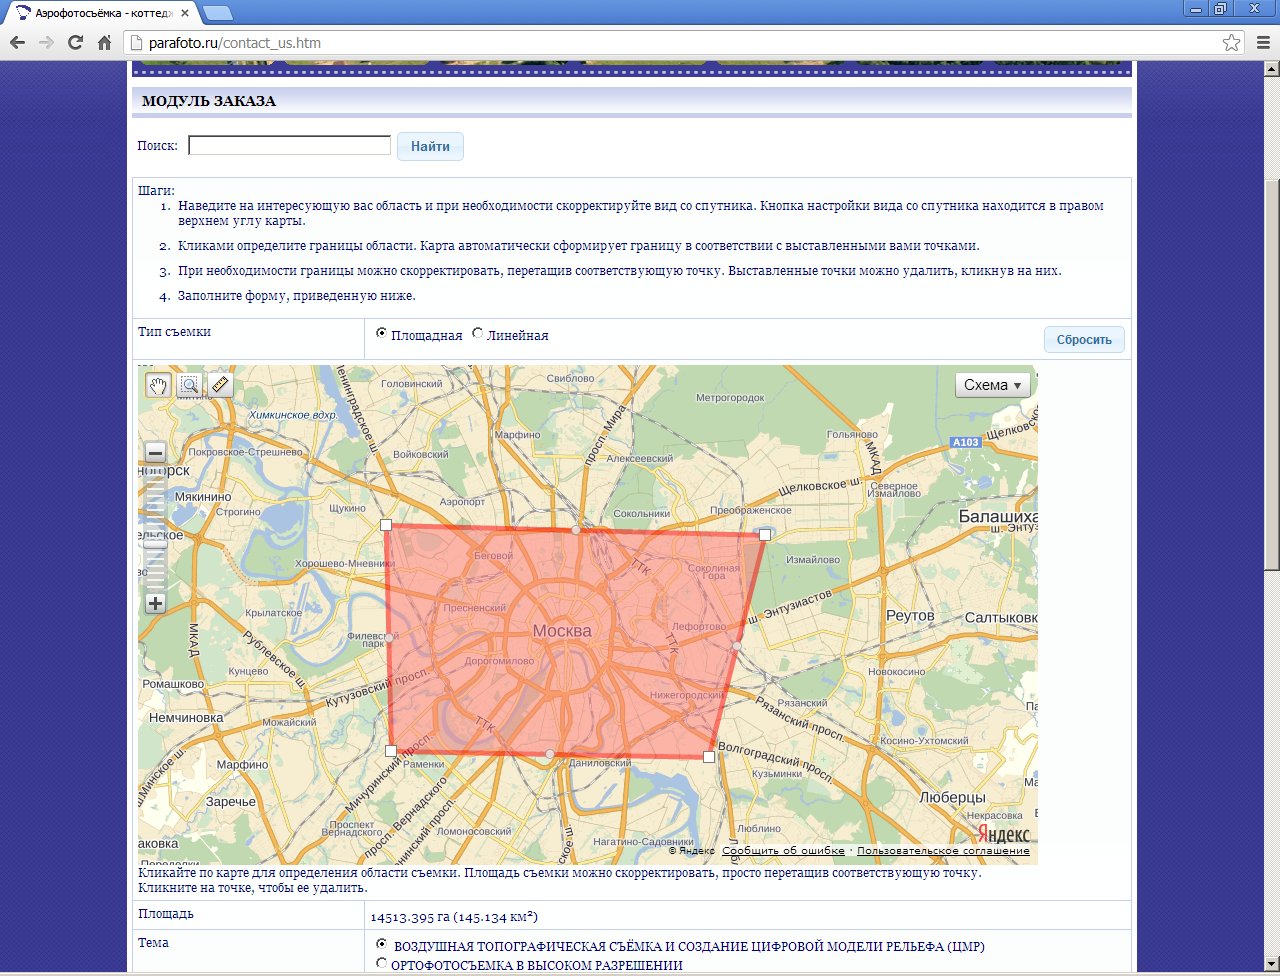This screenshot has height=976, width=1280.
Task: Click the Салтыковка label on the map
Action: click(1001, 618)
